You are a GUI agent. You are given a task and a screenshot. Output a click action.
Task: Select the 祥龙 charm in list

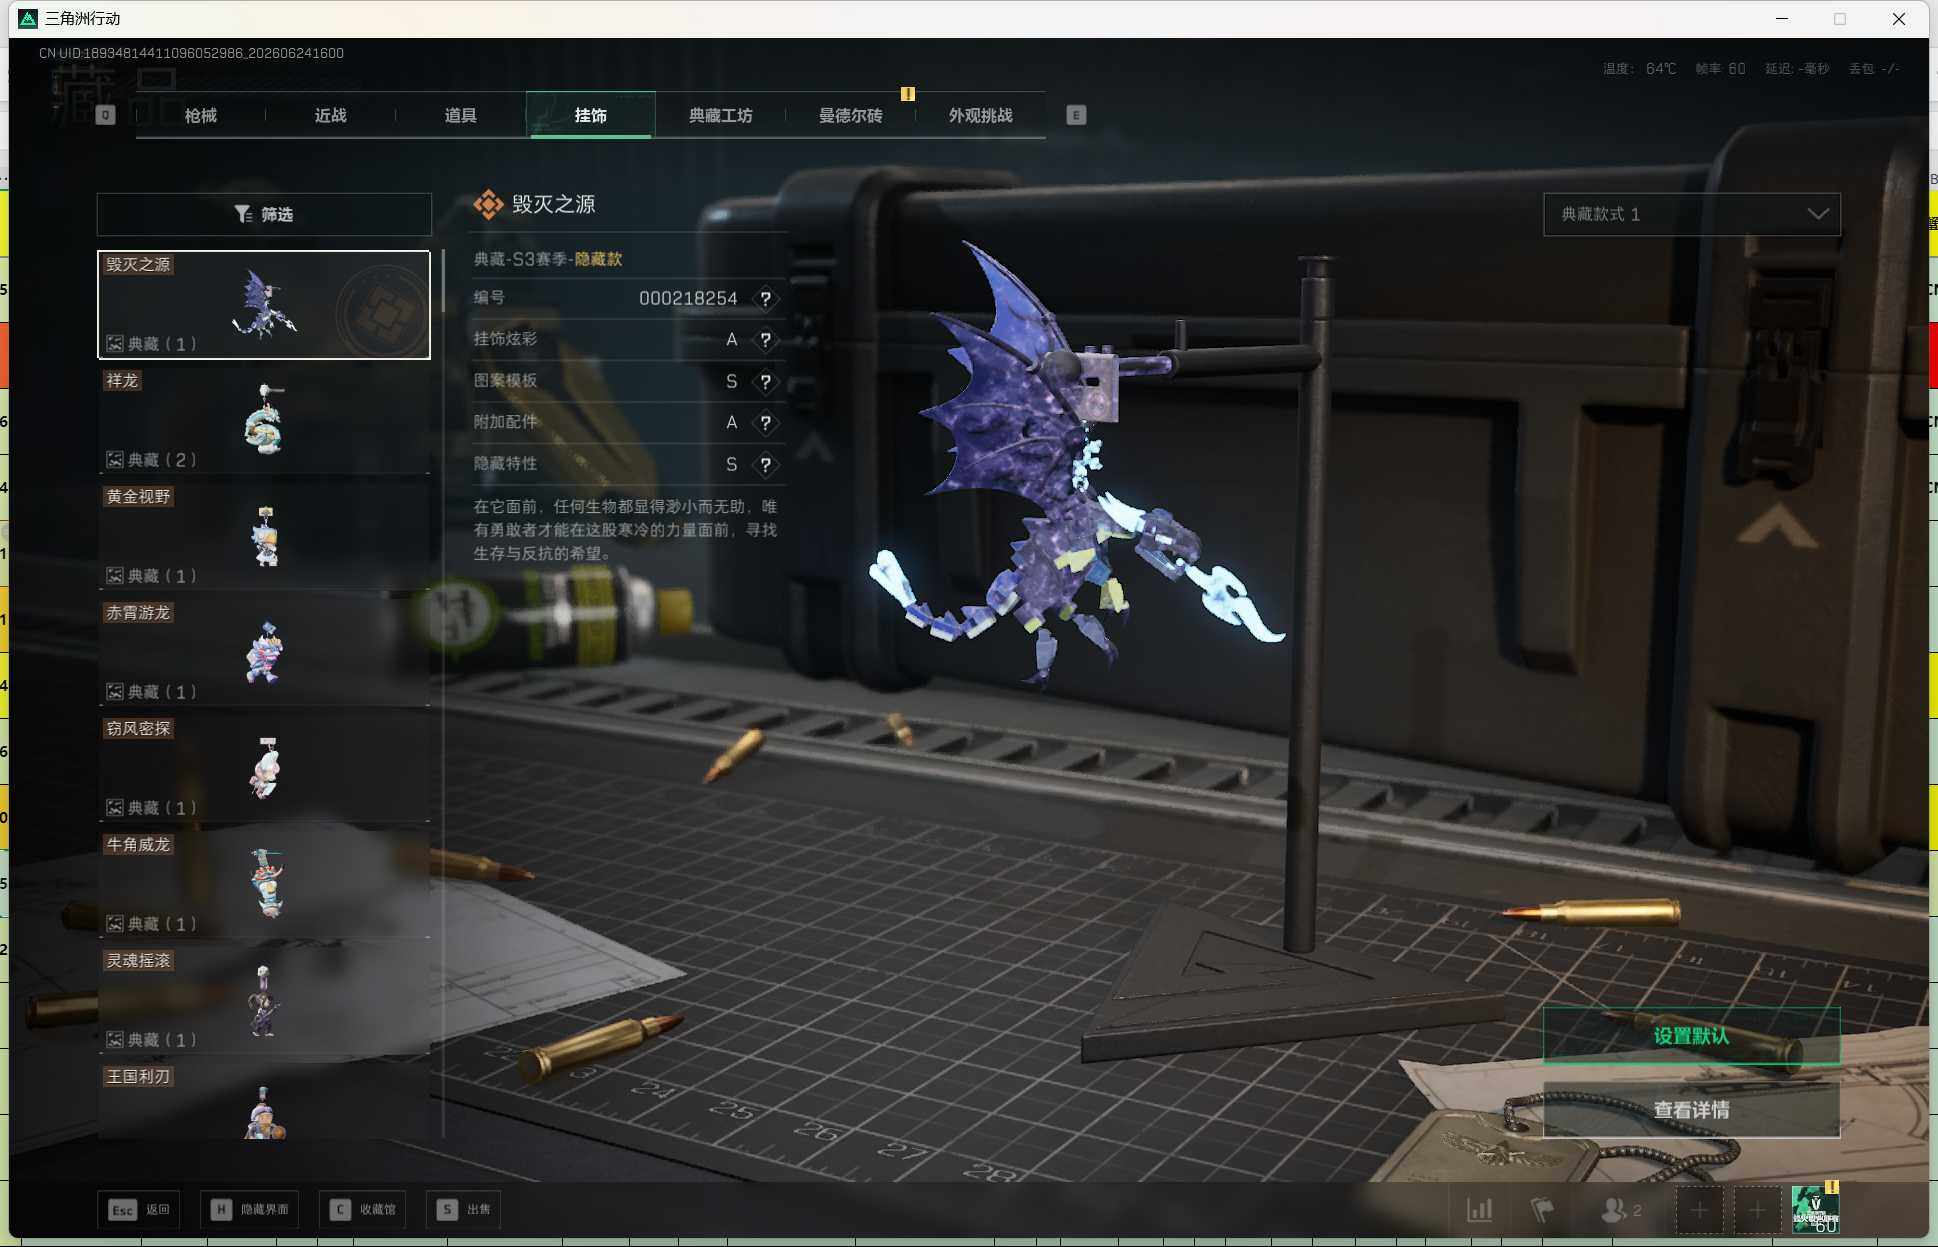pos(264,420)
